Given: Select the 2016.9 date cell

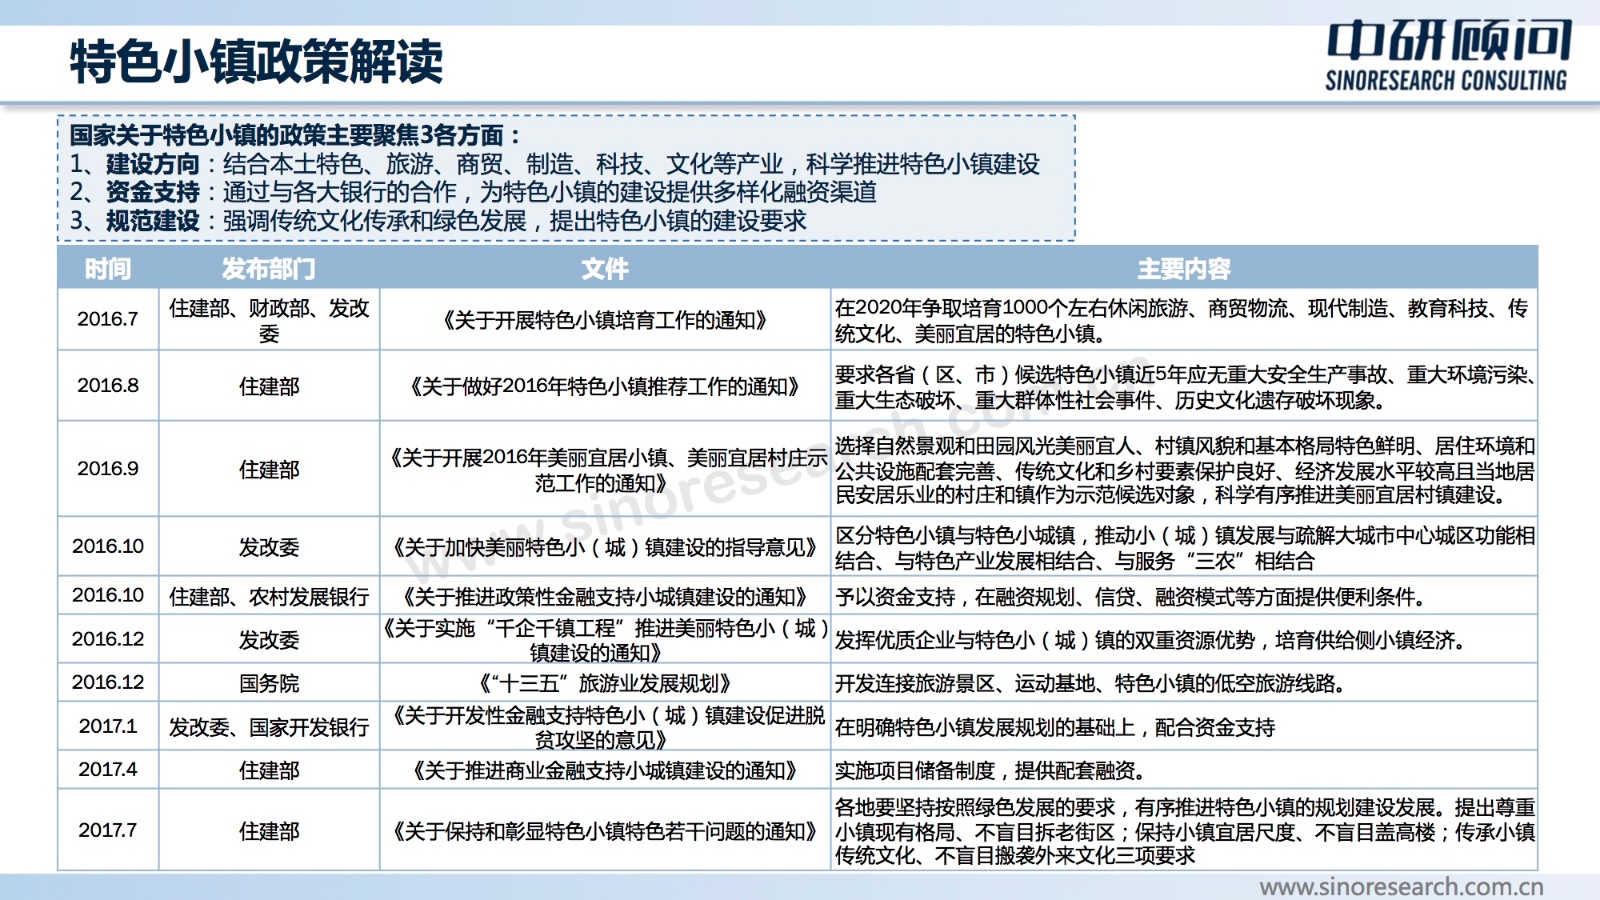Looking at the screenshot, I should [x=108, y=468].
